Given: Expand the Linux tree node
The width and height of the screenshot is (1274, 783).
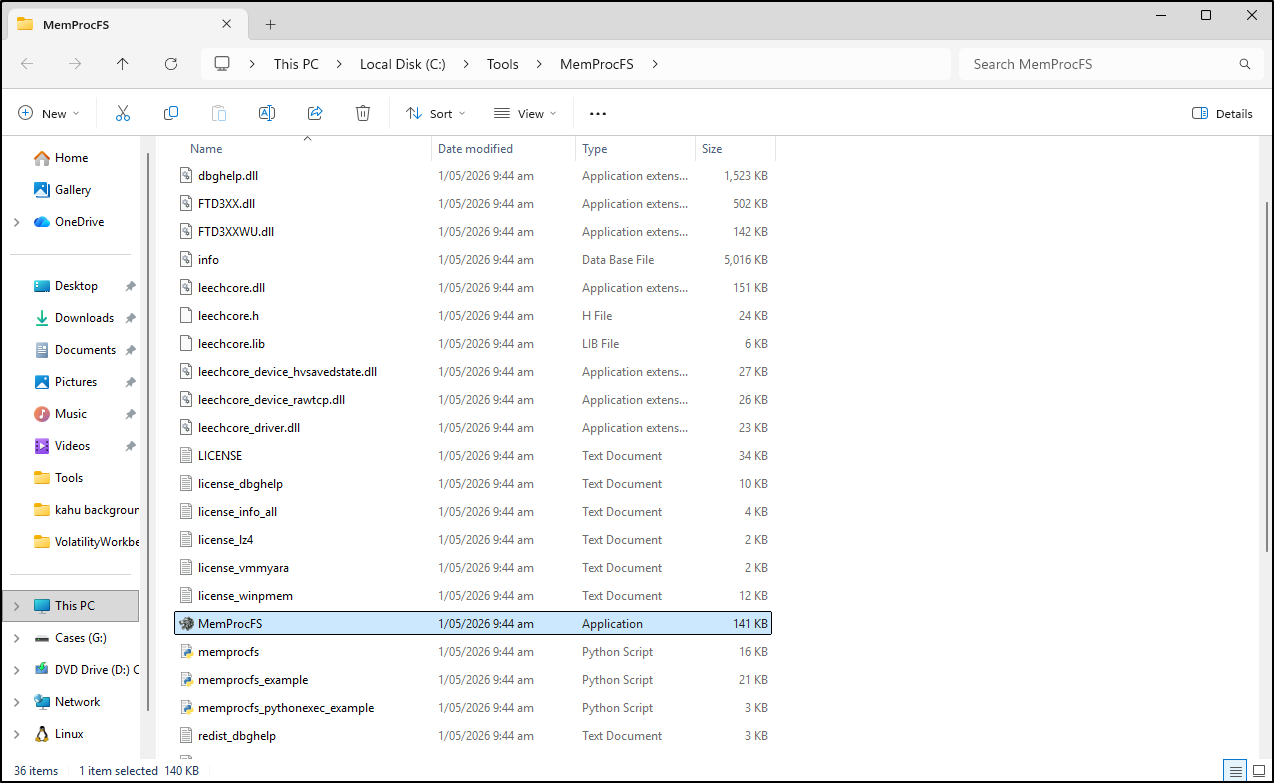Looking at the screenshot, I should (x=17, y=734).
